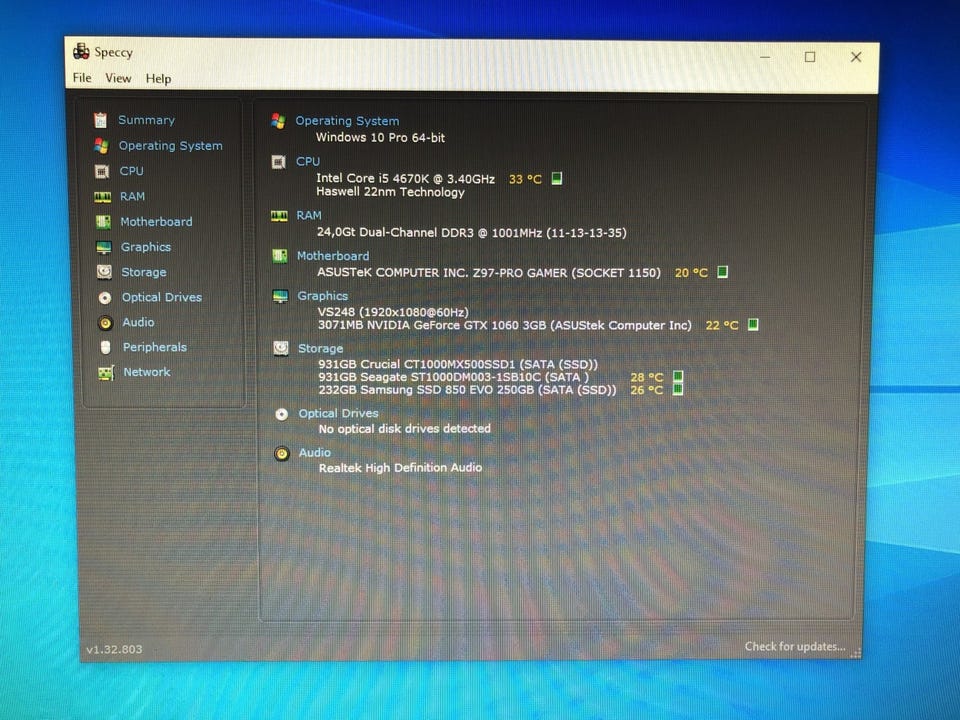This screenshot has height=720, width=960.
Task: Click the Seagate drive temperature indicator at 28 °C
Action: 678,377
